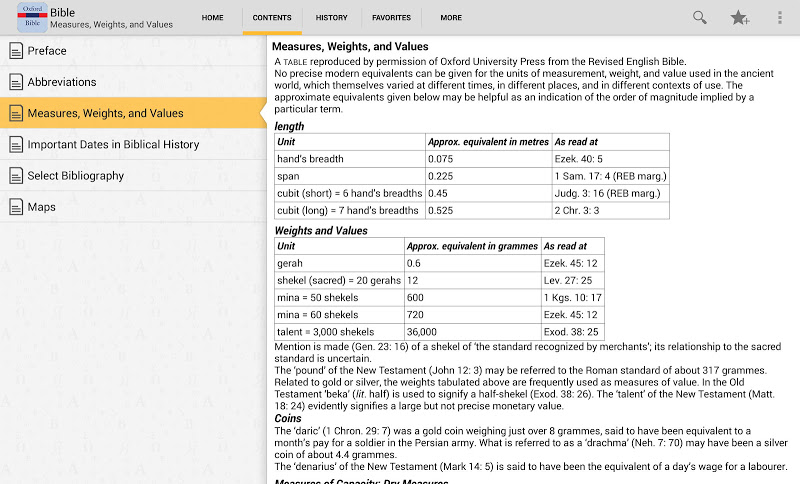Switch to the Home tab
Viewport: 800px width, 484px height.
212,18
